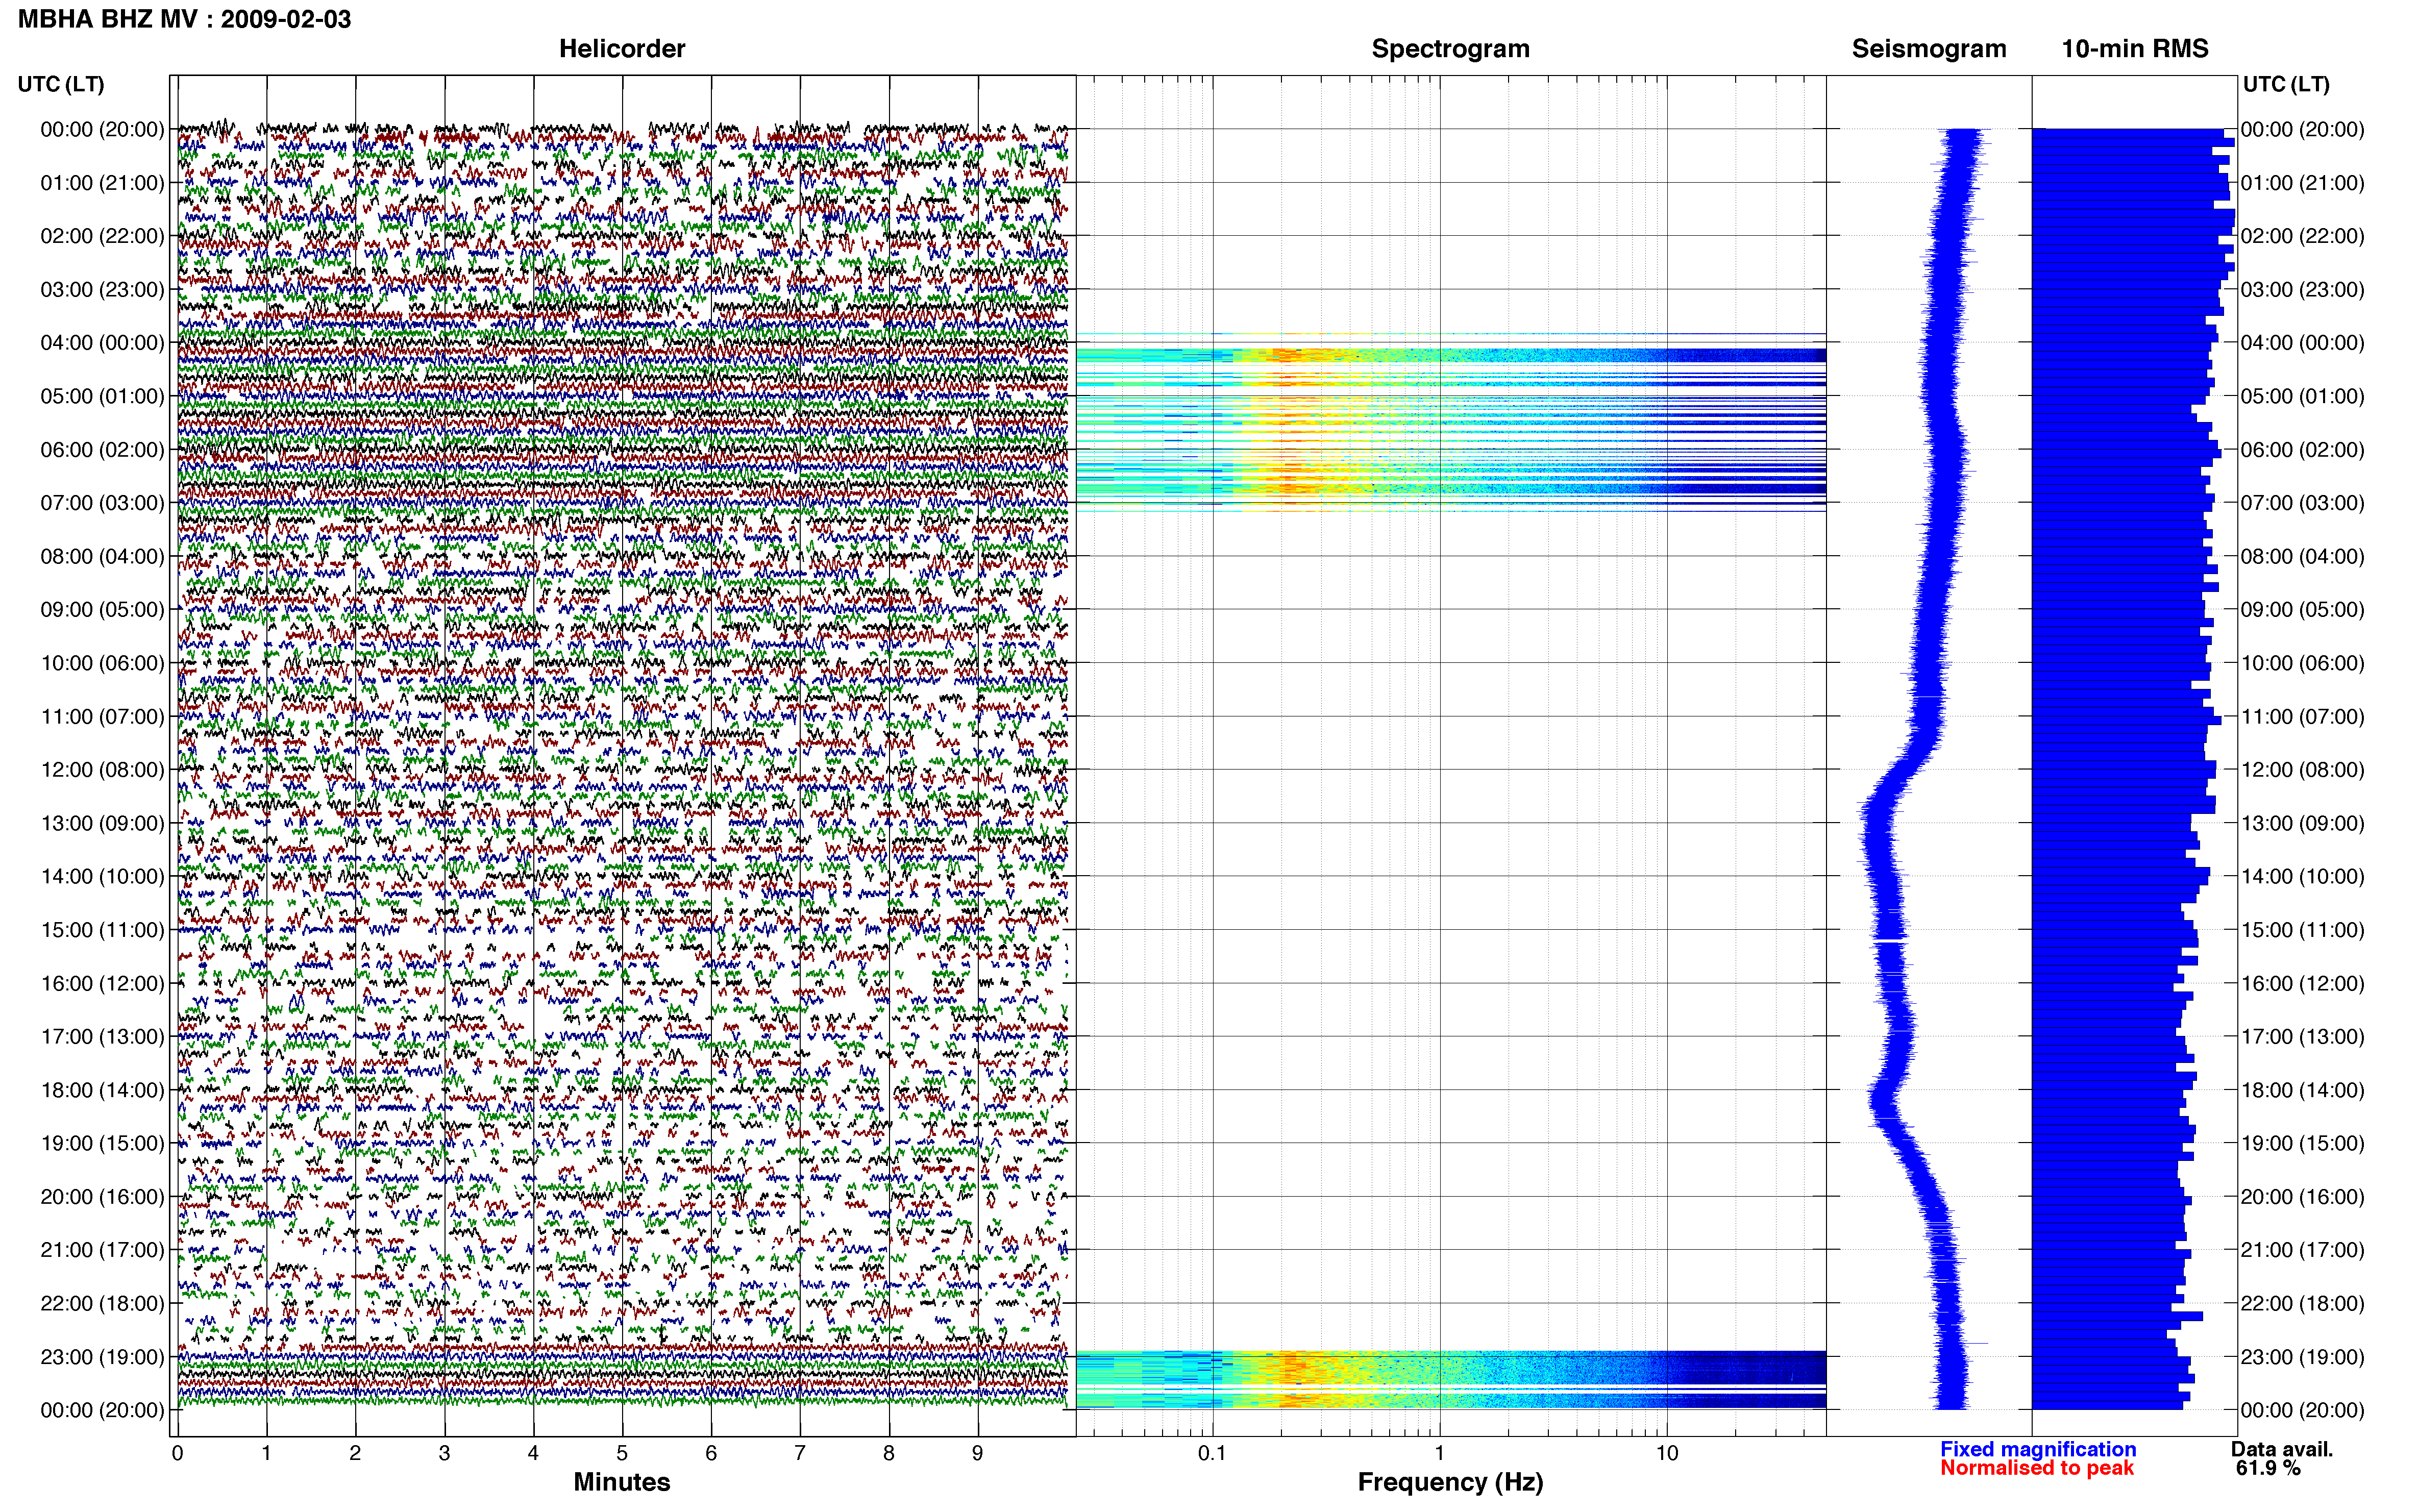
Task: Click the 'Minutes' x-axis label
Action: click(622, 1482)
